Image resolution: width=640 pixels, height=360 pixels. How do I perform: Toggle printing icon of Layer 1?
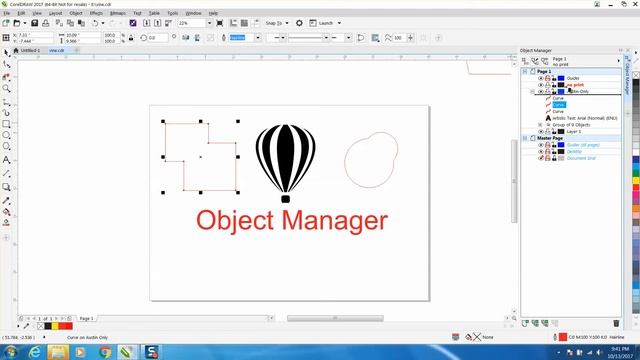(548, 131)
